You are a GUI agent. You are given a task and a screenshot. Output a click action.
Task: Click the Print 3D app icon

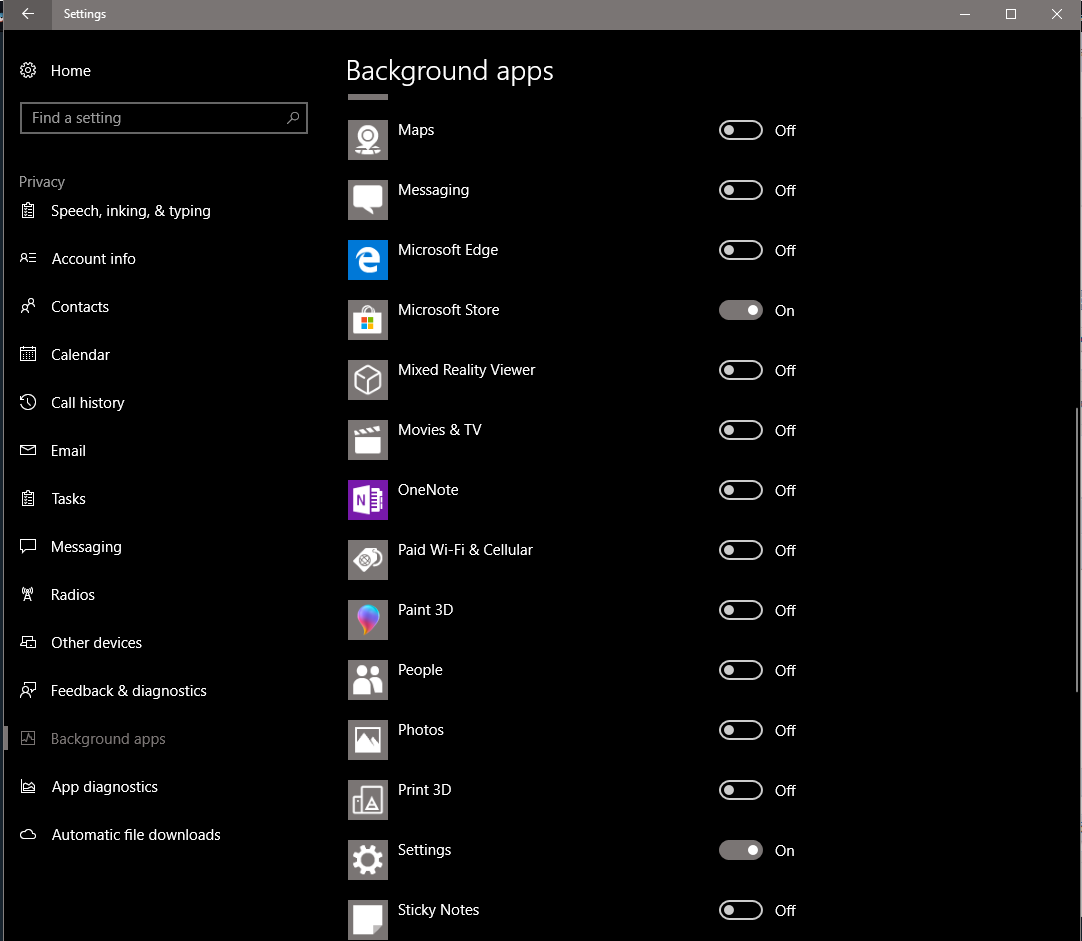(368, 800)
